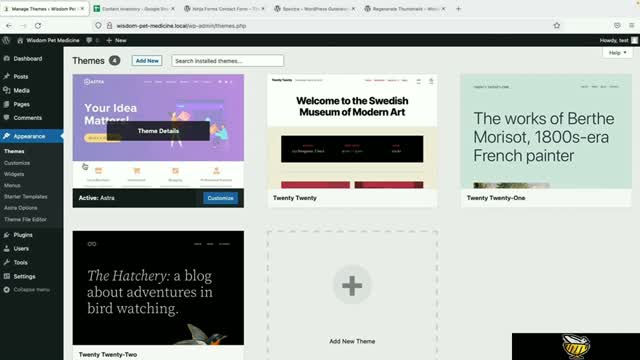Open the Pages menu item
Screen dimensions: 640x360
point(21,104)
